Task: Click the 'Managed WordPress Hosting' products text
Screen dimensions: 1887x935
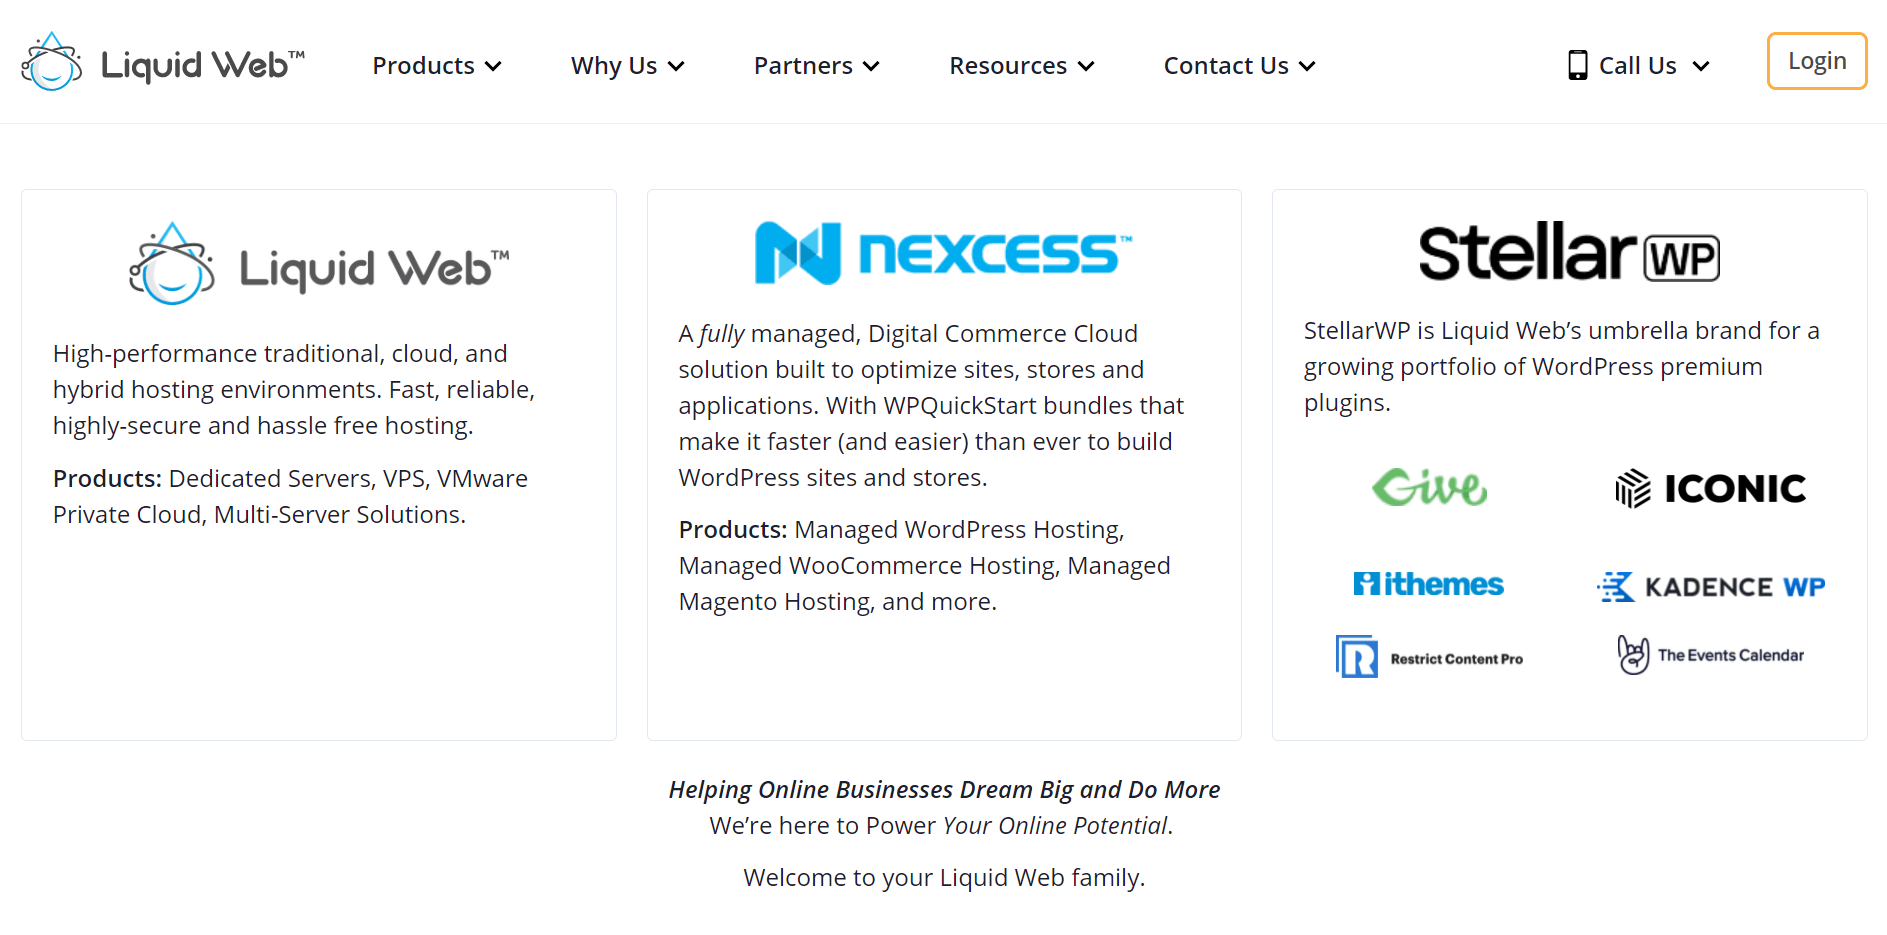Action: [x=924, y=566]
